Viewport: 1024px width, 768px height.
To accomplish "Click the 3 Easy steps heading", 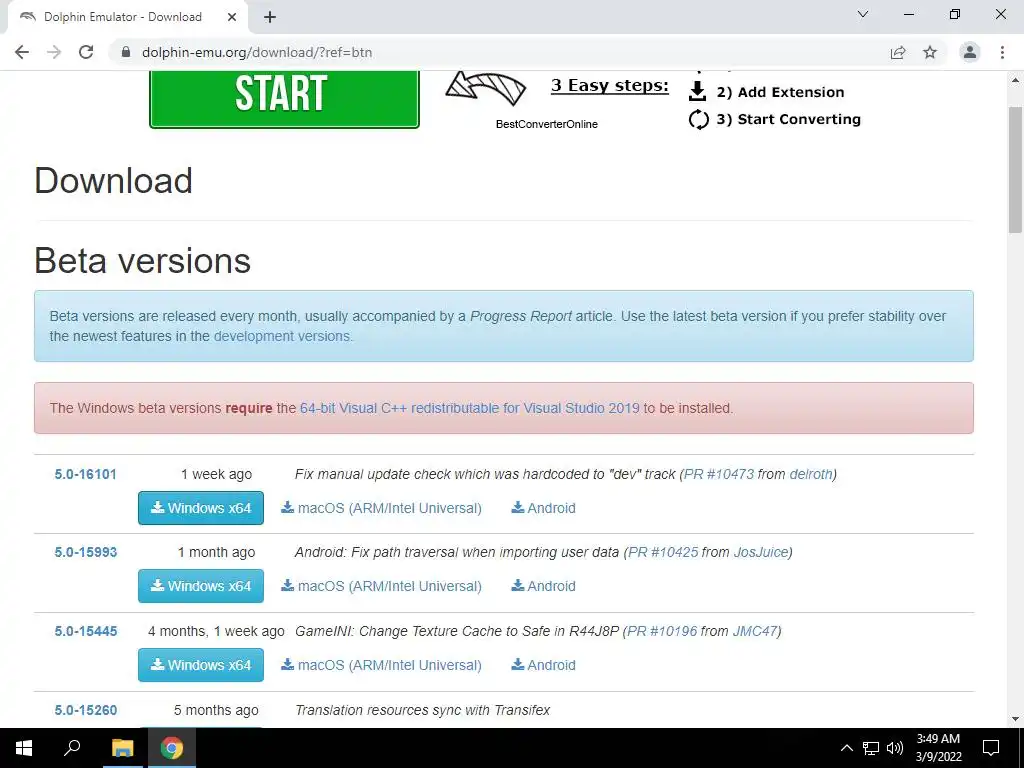I will click(610, 86).
